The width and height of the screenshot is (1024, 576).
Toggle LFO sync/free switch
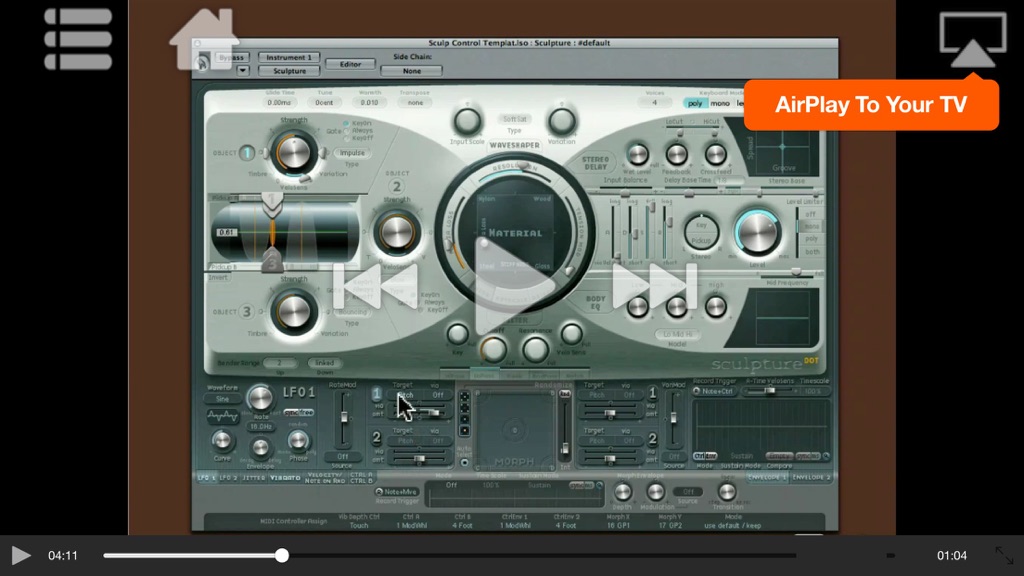point(299,413)
